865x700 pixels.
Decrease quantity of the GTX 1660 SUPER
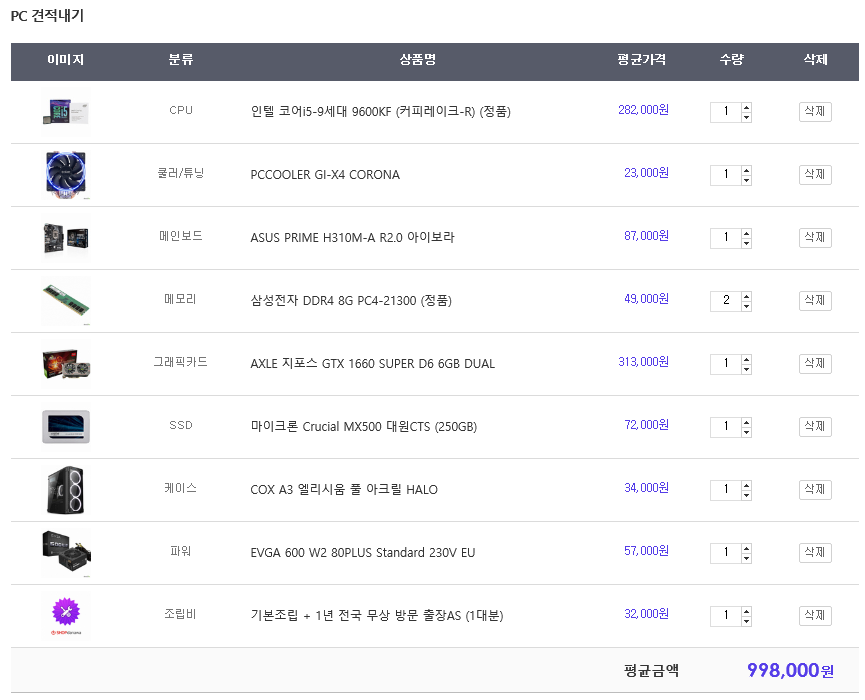[x=746, y=368]
